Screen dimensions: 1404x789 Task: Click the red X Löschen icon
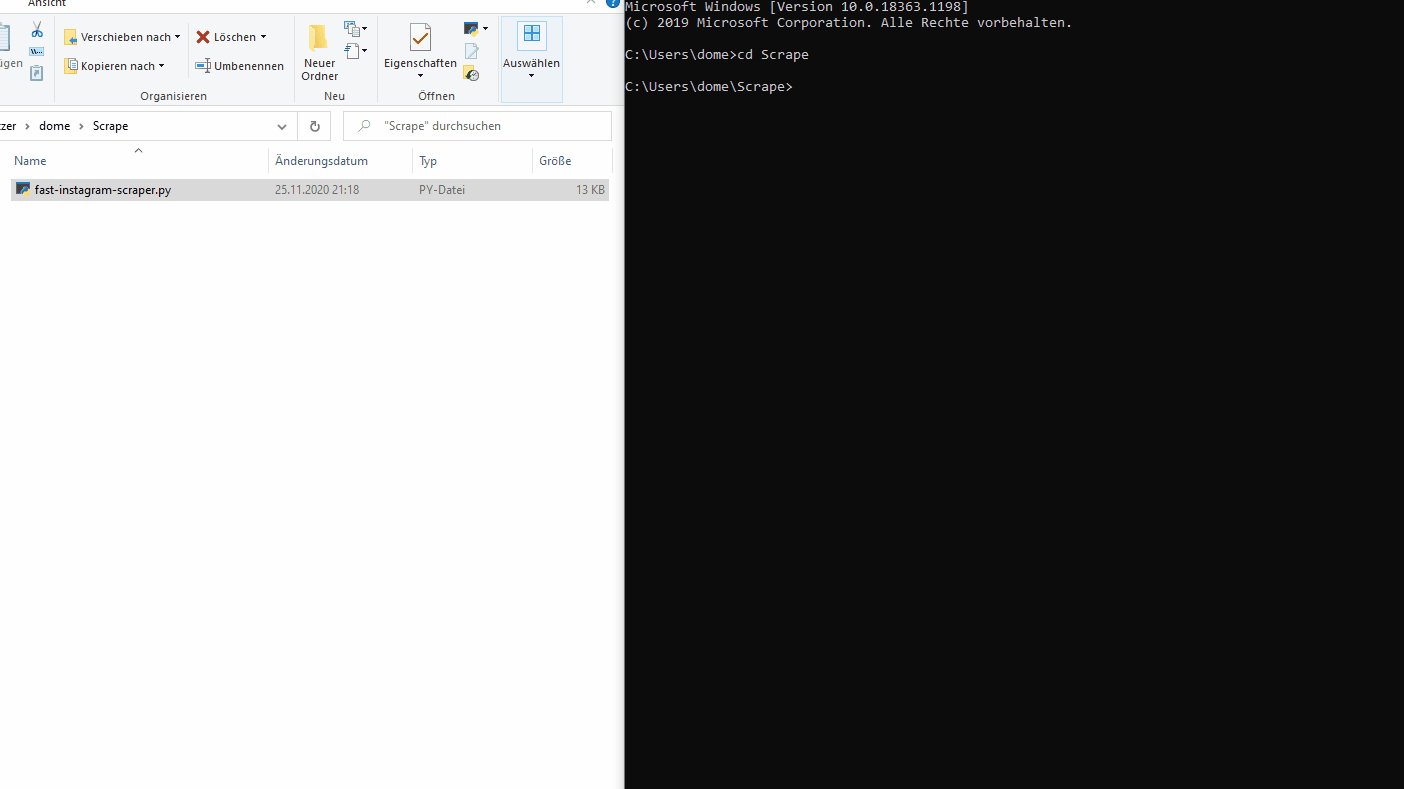203,37
